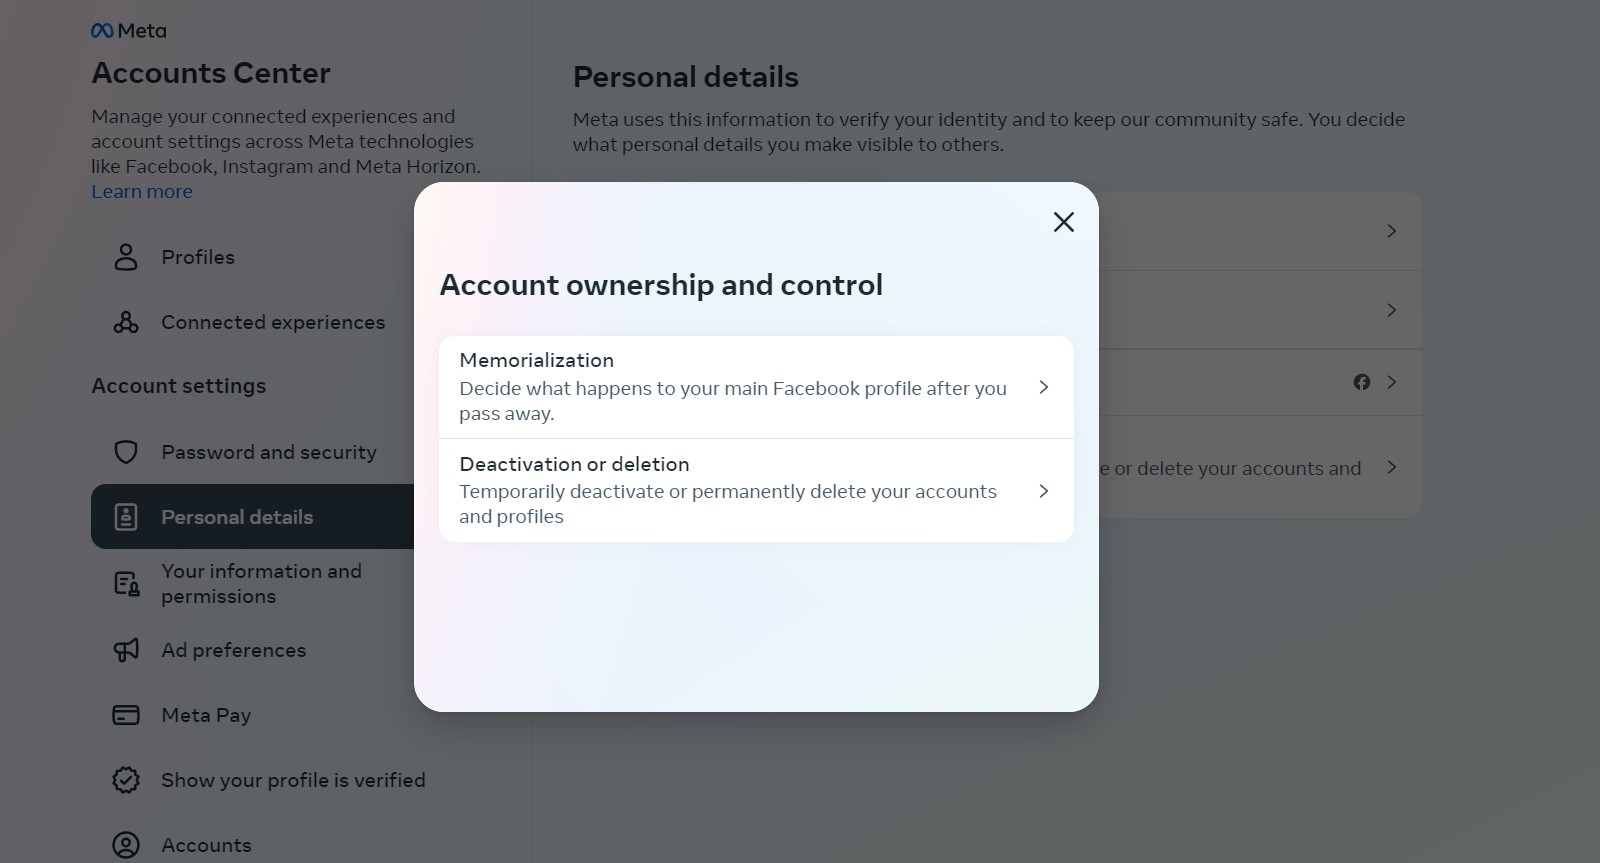Click the Meta logo
Viewport: 1600px width, 863px height.
coord(128,31)
